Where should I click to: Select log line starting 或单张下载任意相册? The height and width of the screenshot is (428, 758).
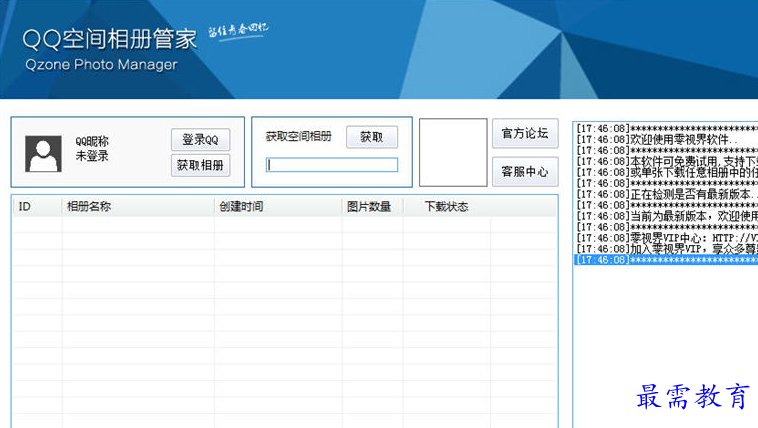click(666, 172)
